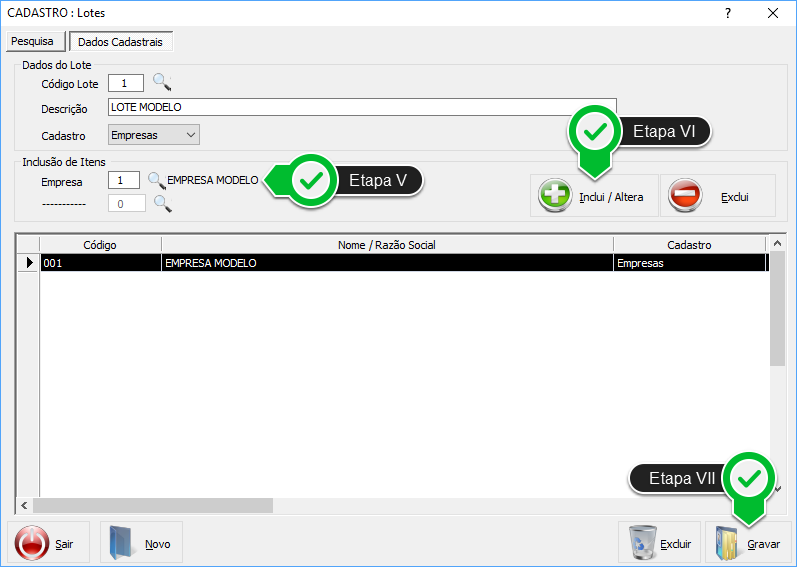Viewport: 797px width, 567px height.
Task: Click the Cadastro column header in grid
Action: coord(689,244)
